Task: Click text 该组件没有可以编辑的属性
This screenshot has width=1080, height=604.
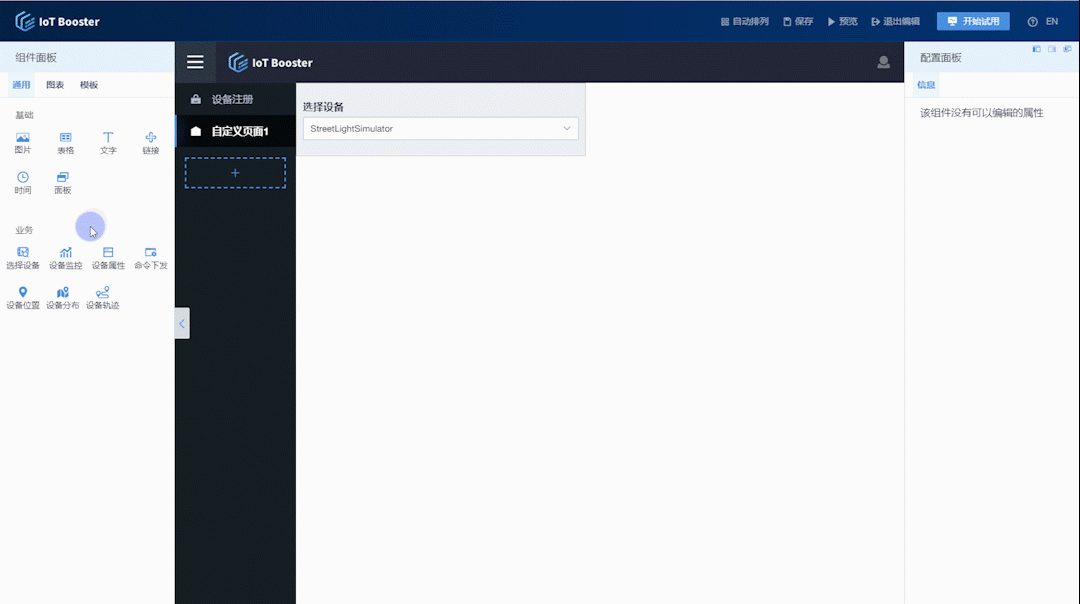Action: pos(982,113)
